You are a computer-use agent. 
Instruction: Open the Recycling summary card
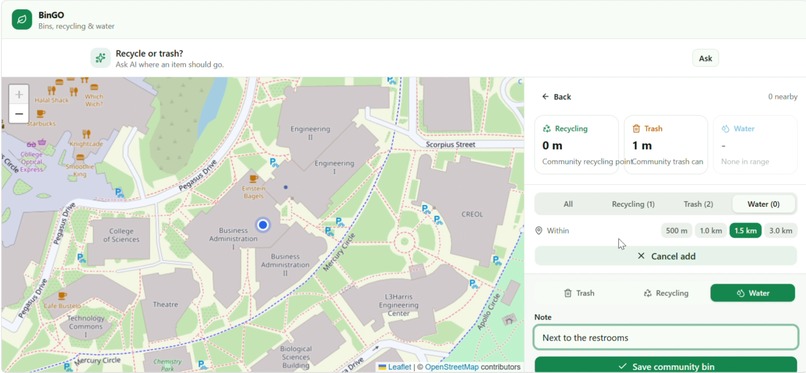pos(577,144)
